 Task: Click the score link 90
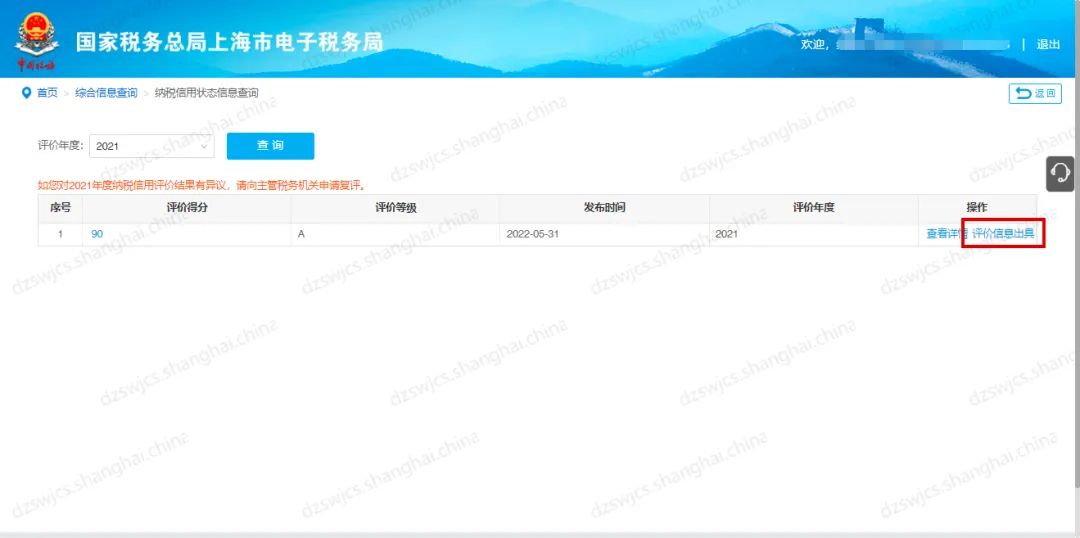97,234
